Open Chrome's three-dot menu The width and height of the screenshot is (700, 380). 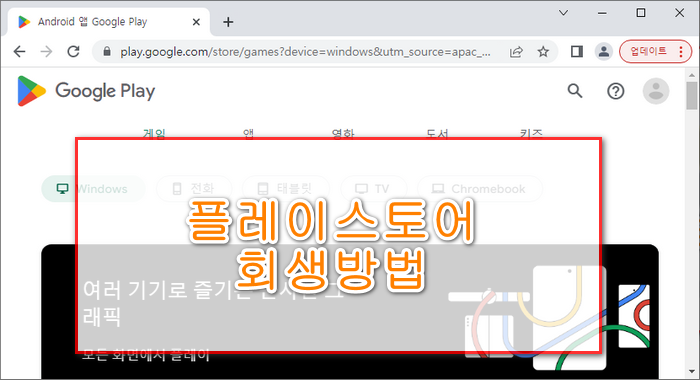tap(681, 52)
